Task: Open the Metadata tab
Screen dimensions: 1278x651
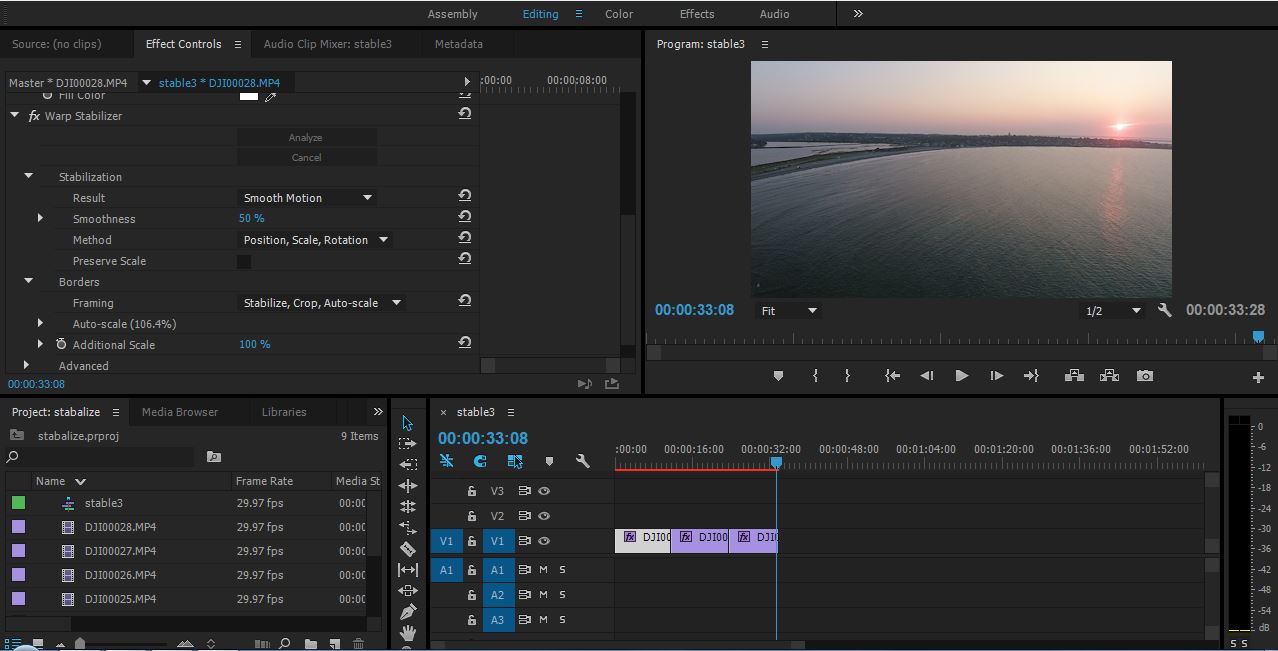Action: (459, 44)
